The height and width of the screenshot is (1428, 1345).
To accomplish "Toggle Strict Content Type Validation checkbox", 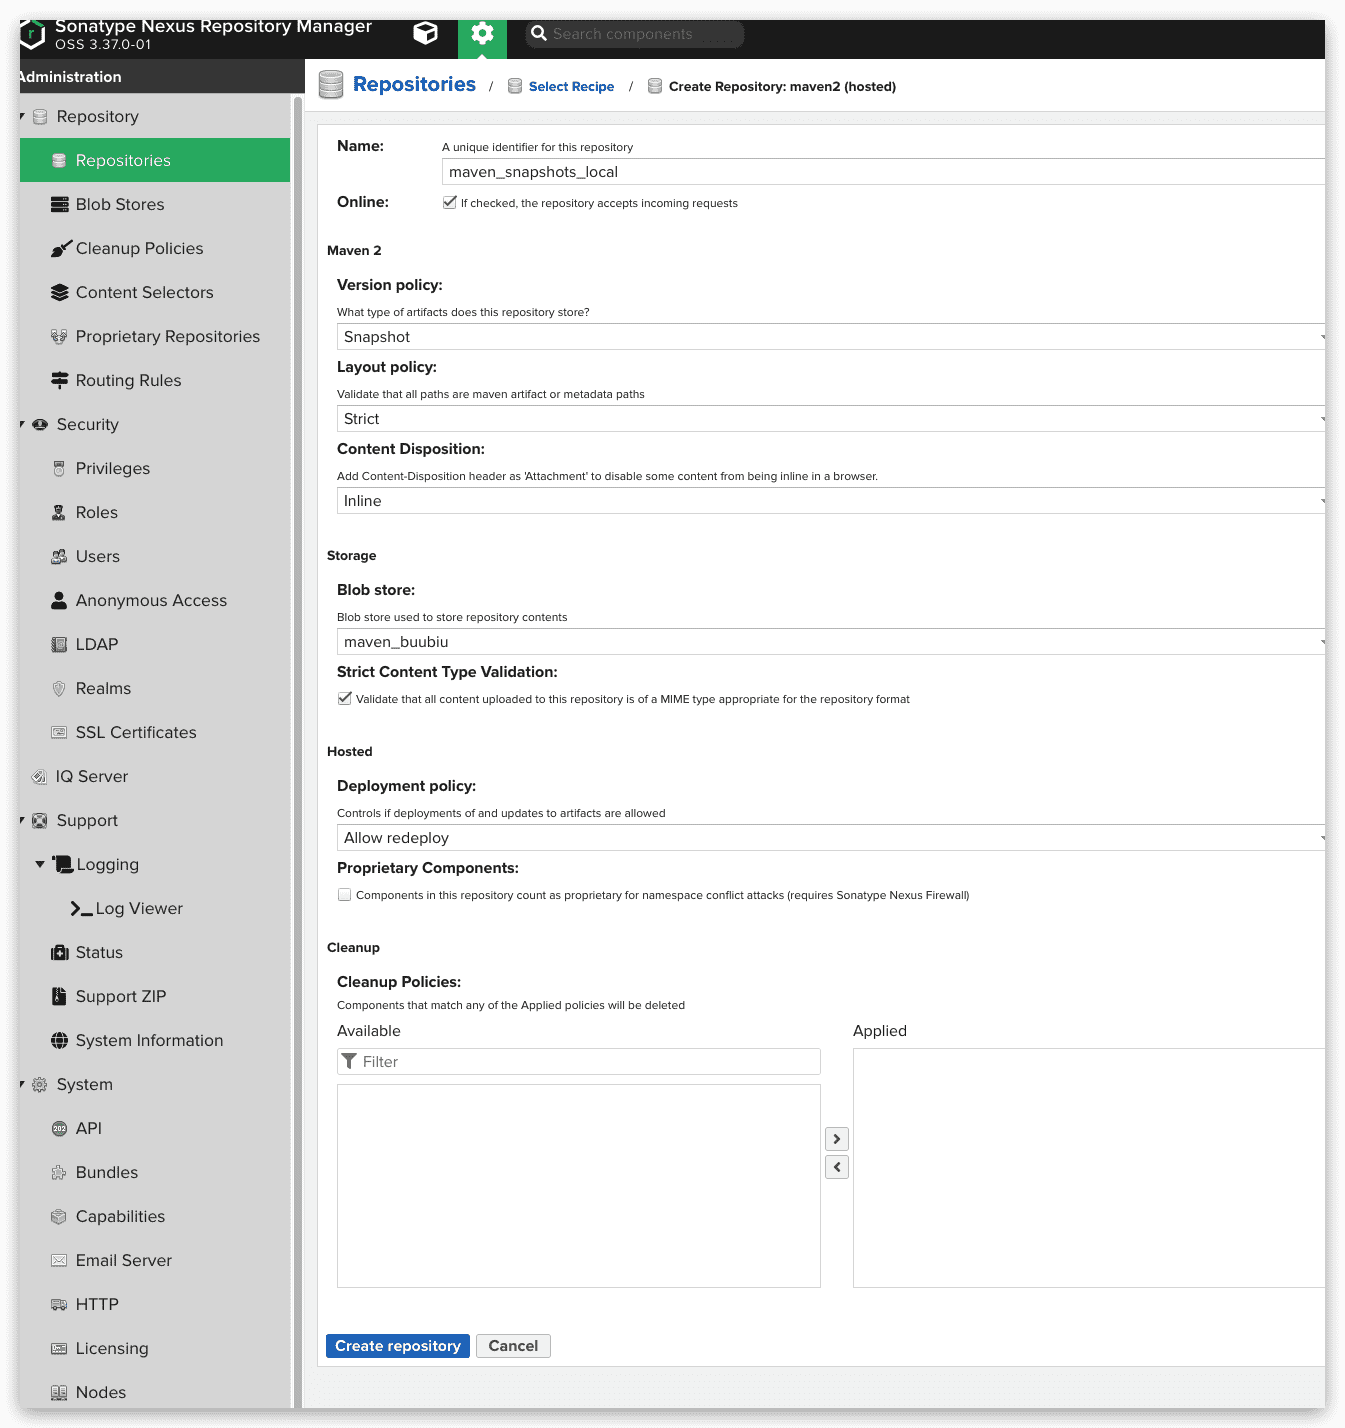I will 345,699.
